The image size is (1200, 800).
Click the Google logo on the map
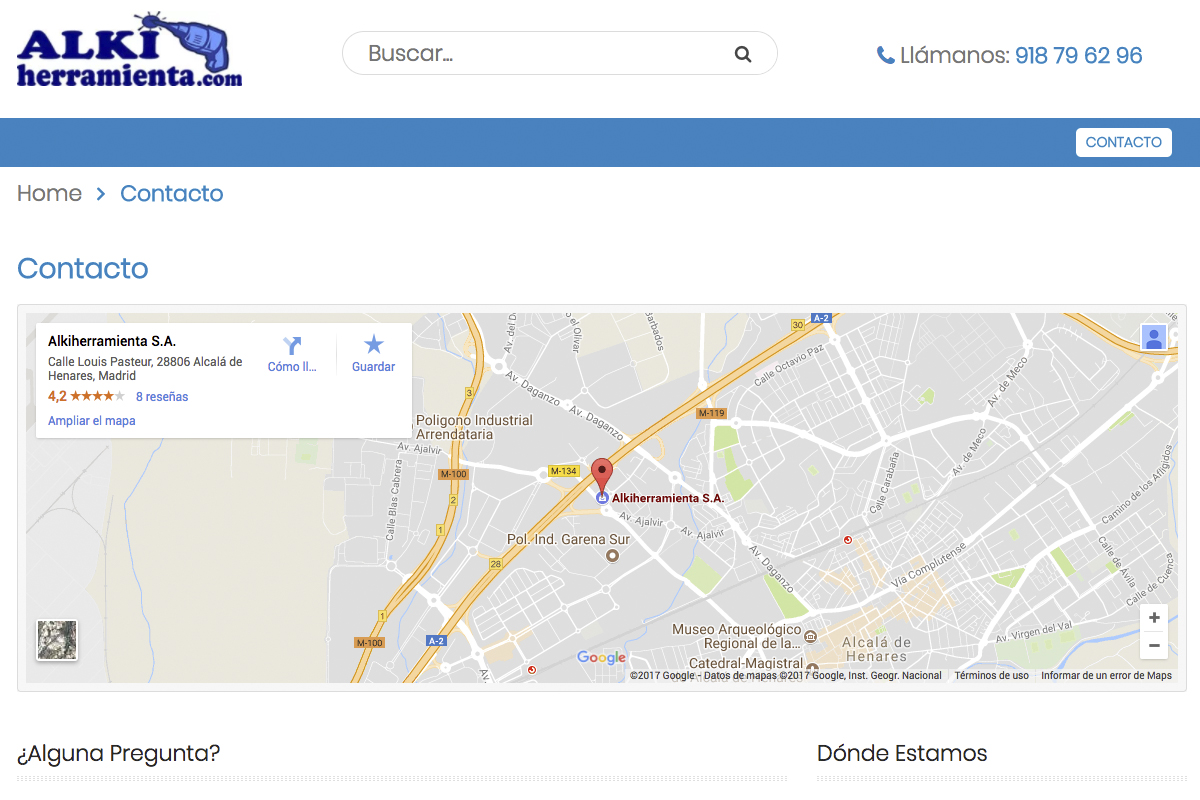click(x=602, y=658)
